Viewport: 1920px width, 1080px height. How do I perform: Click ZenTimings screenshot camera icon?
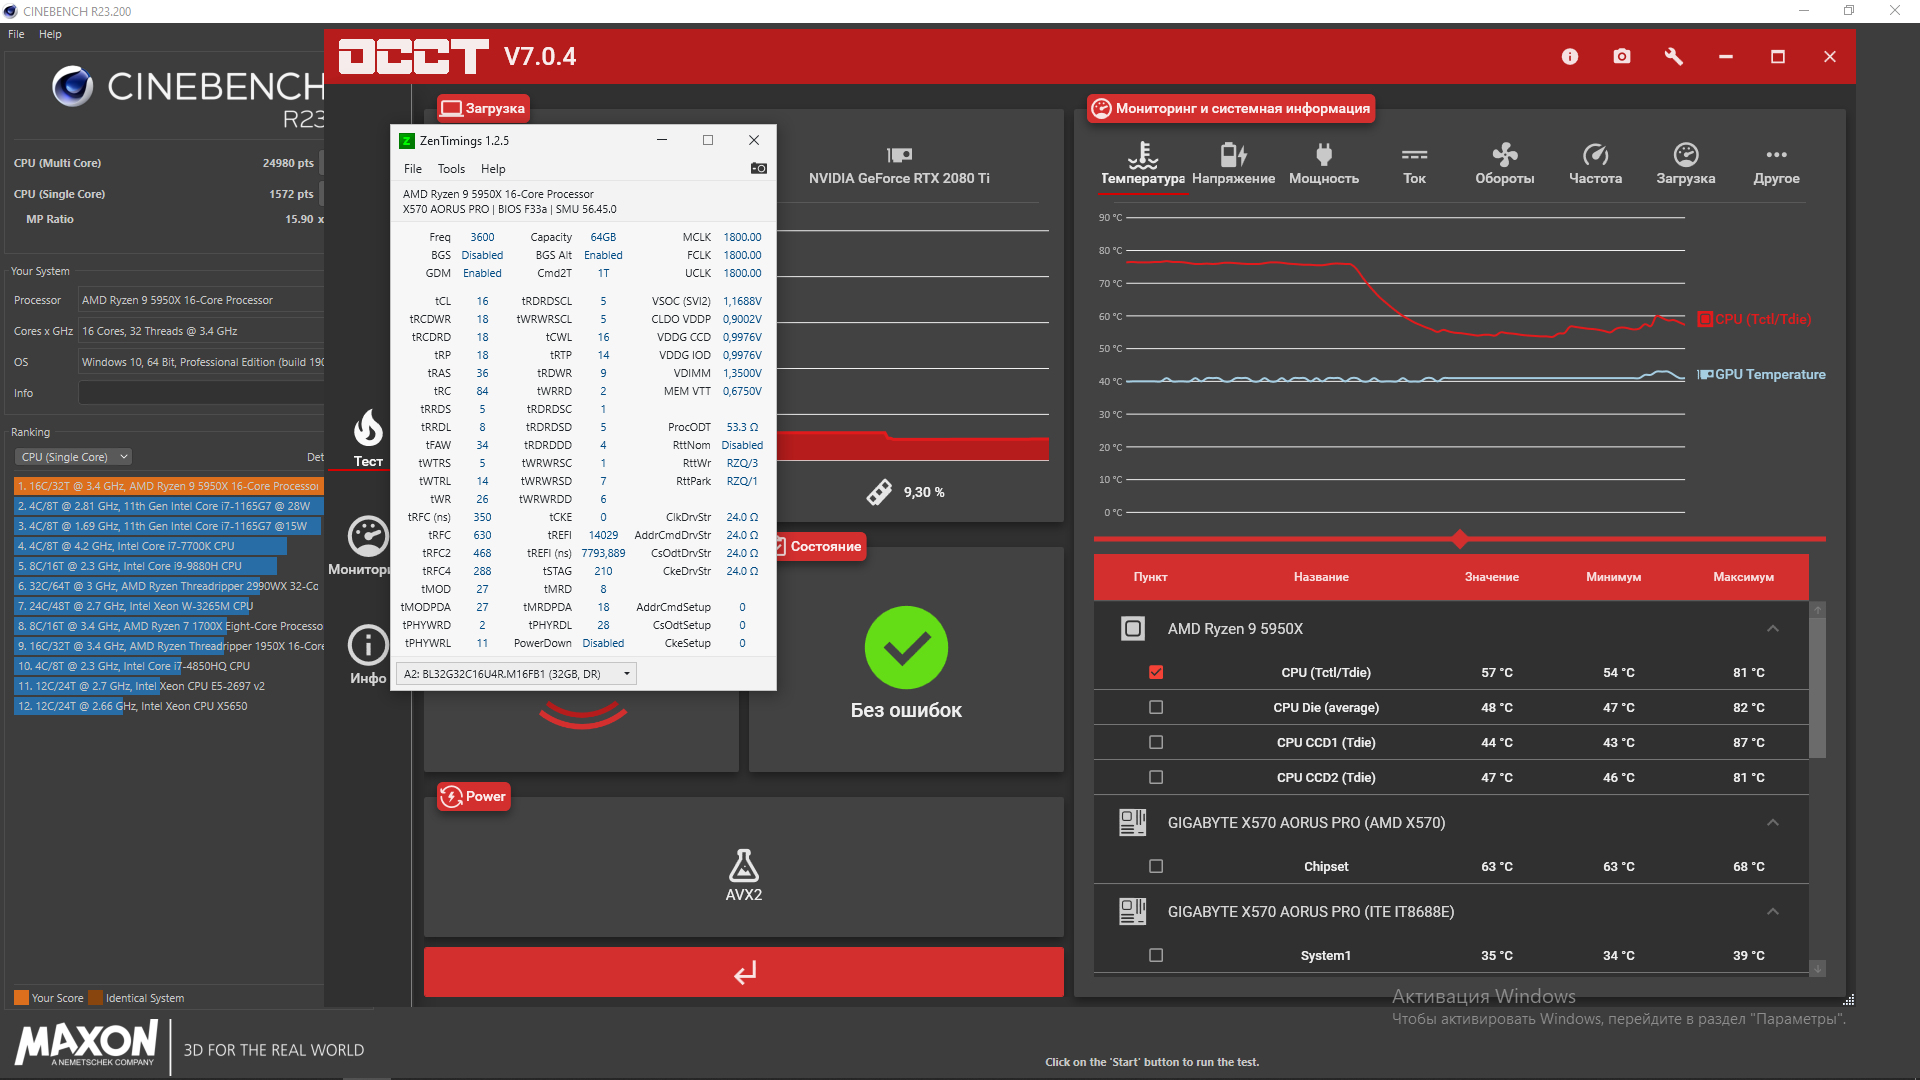759,168
